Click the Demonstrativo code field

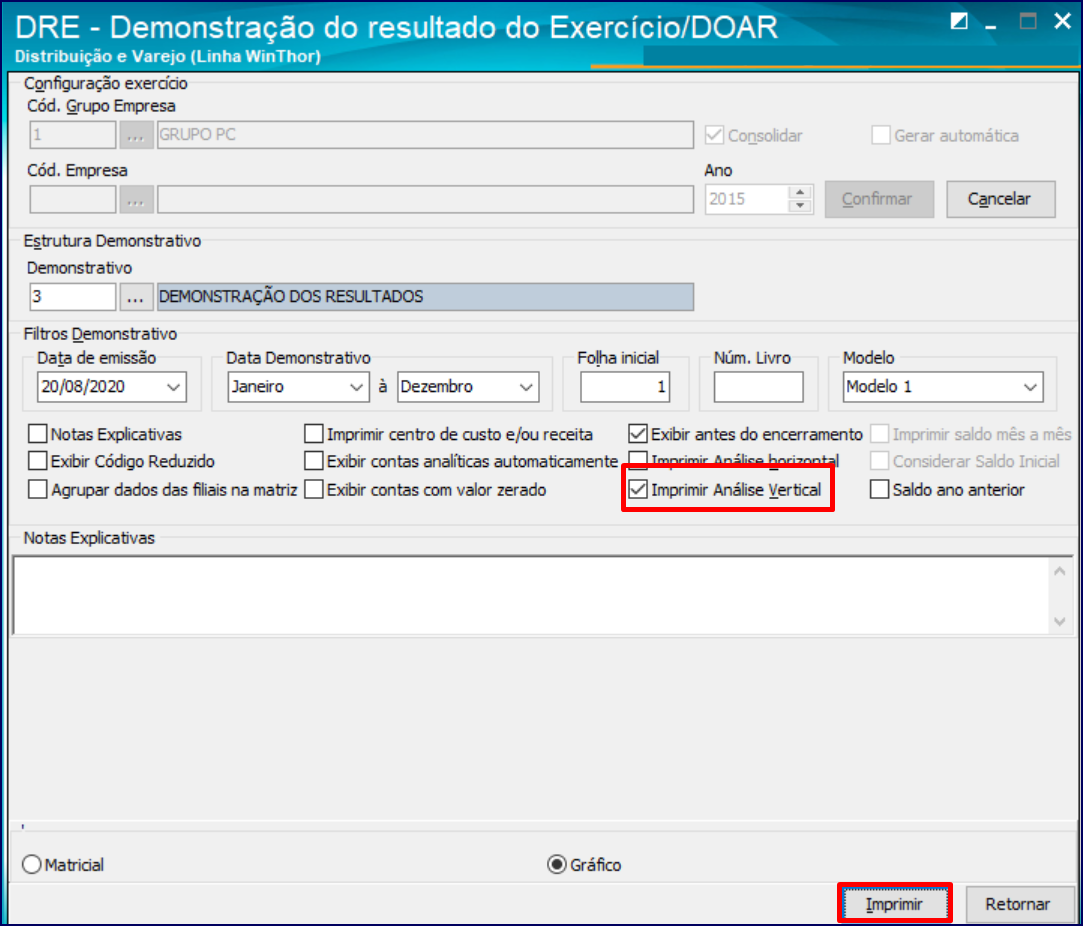pos(73,297)
